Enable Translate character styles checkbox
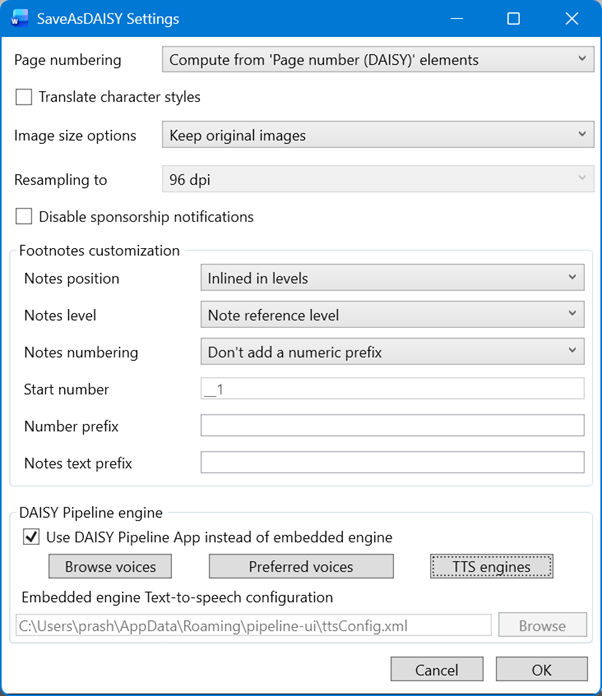 (24, 97)
